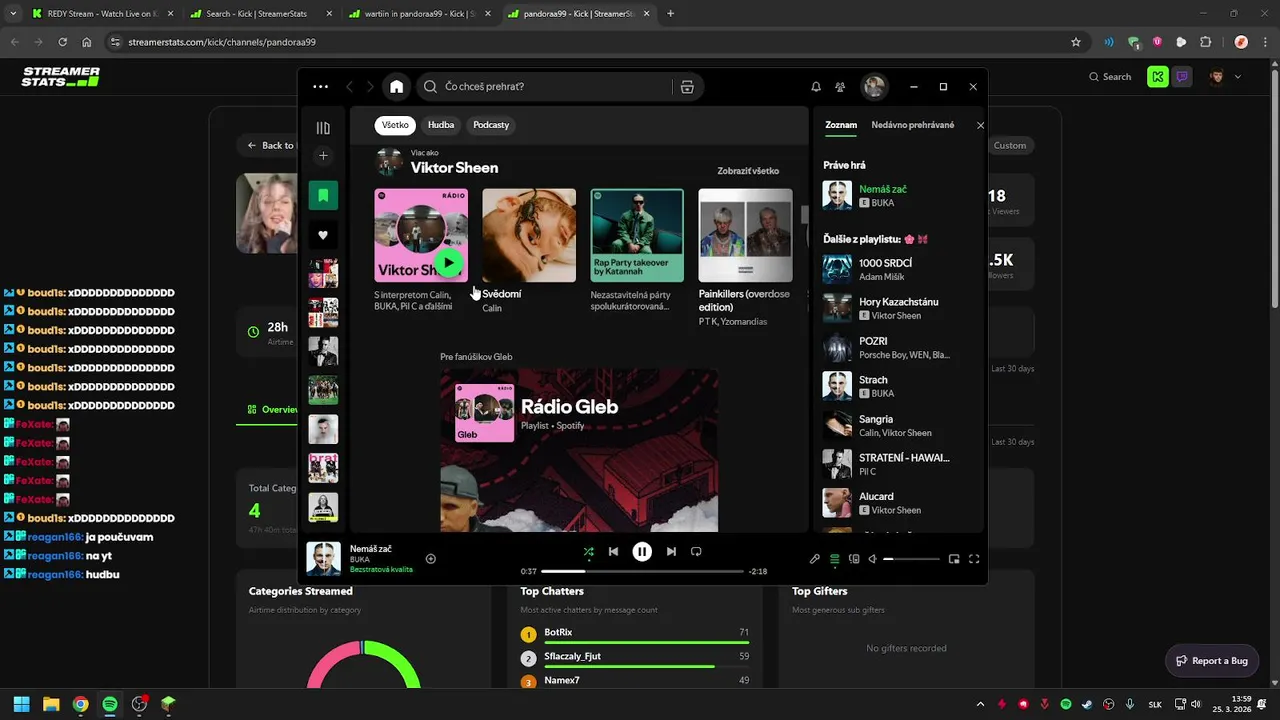The width and height of the screenshot is (1280, 720).
Task: Click Report a Bug button
Action: (1211, 661)
